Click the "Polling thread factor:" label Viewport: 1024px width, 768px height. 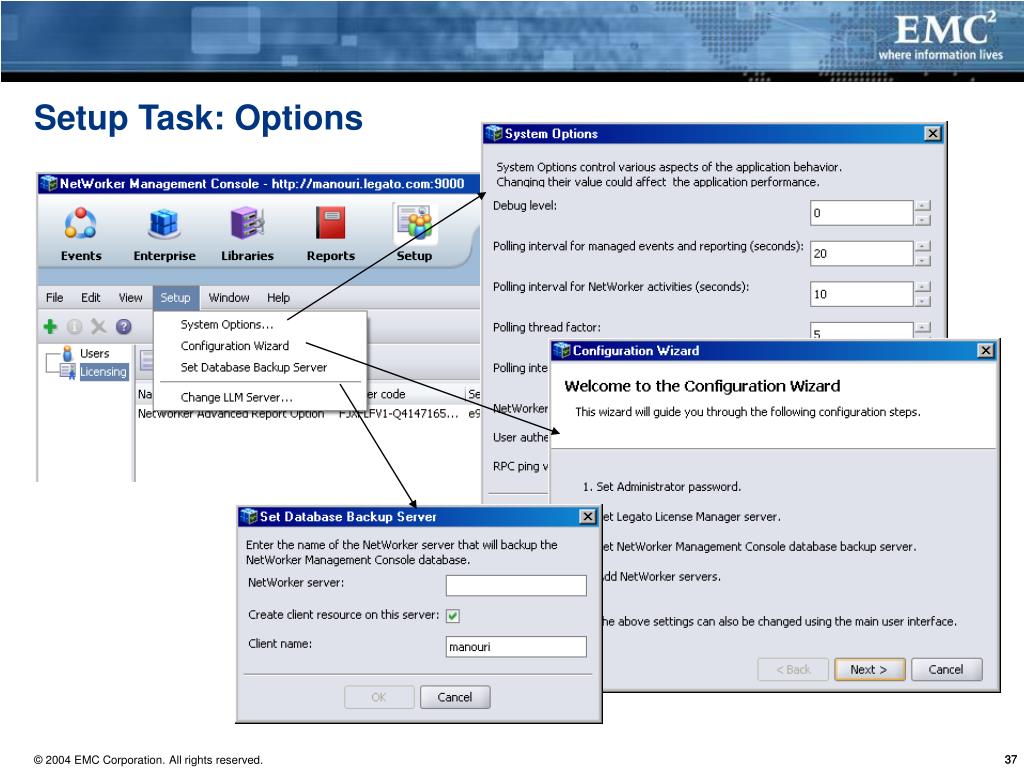click(547, 327)
